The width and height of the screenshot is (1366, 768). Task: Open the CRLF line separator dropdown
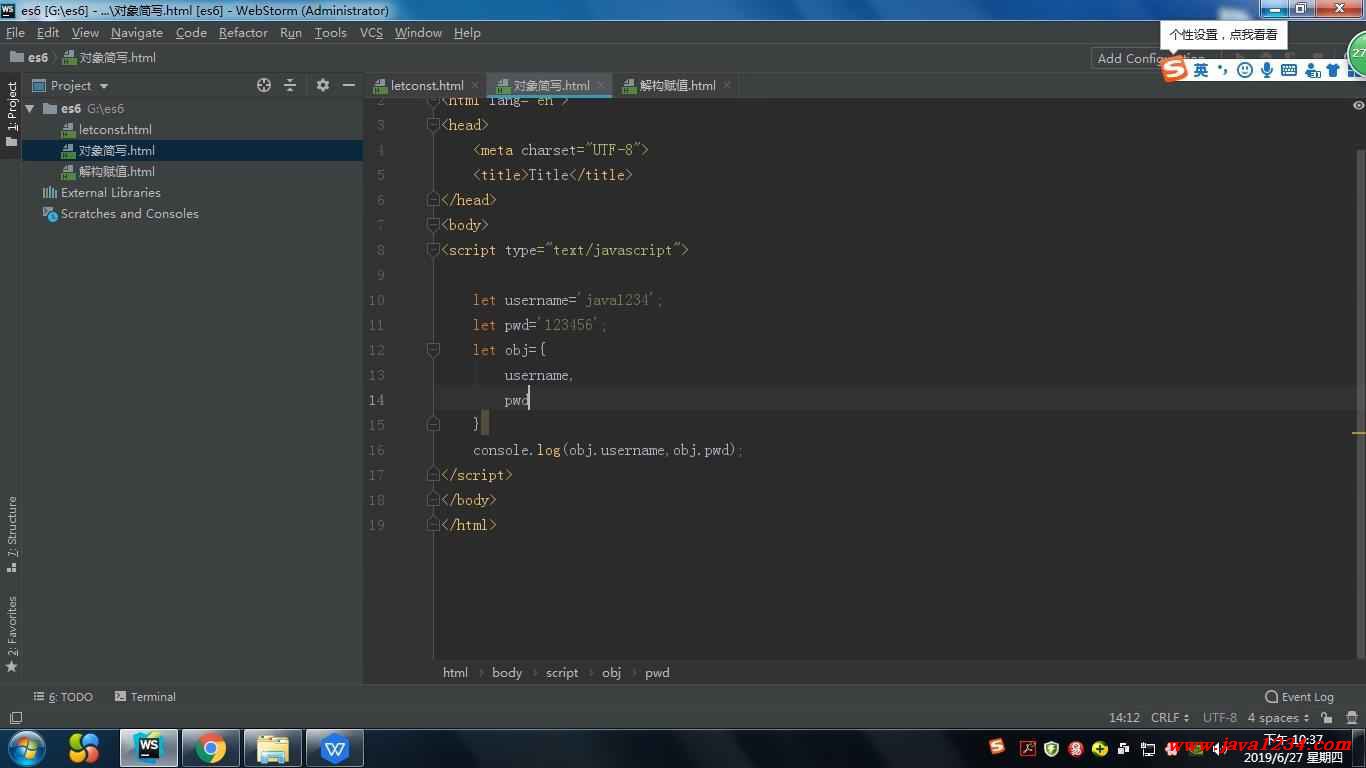click(x=1170, y=718)
